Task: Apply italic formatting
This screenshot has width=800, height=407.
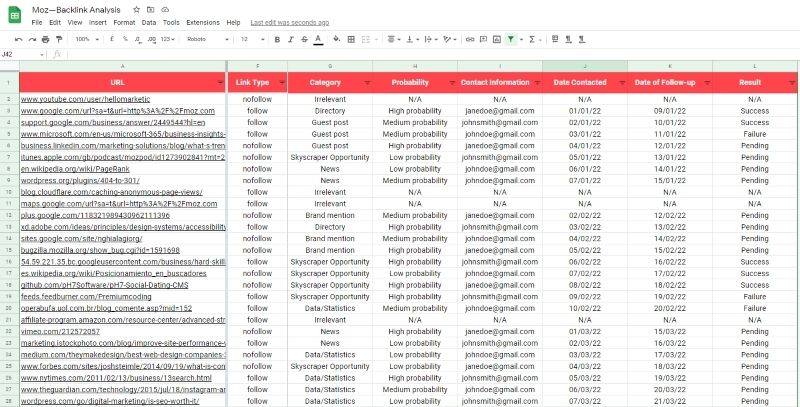Action: pos(291,39)
